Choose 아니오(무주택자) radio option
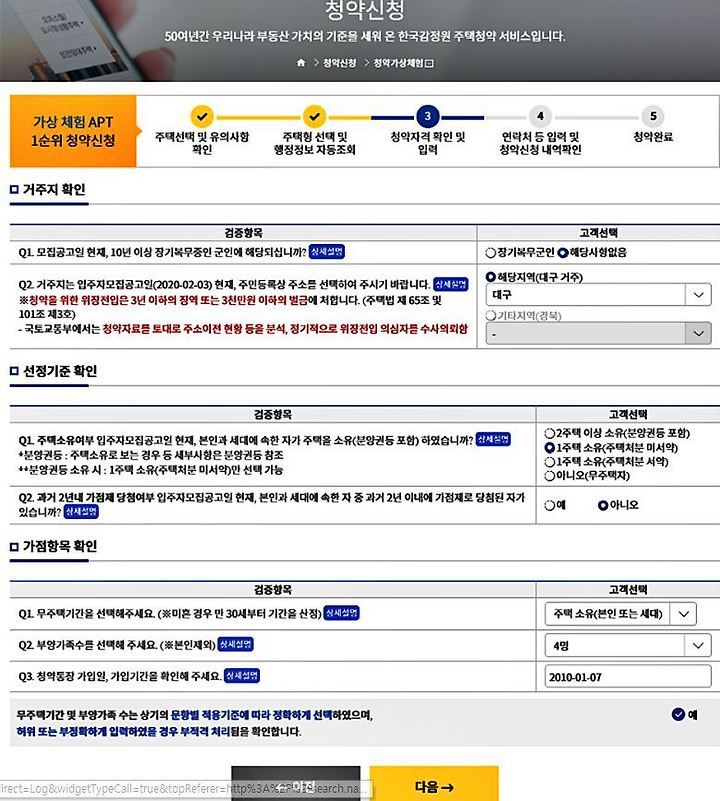The height and width of the screenshot is (801, 720). [x=550, y=476]
